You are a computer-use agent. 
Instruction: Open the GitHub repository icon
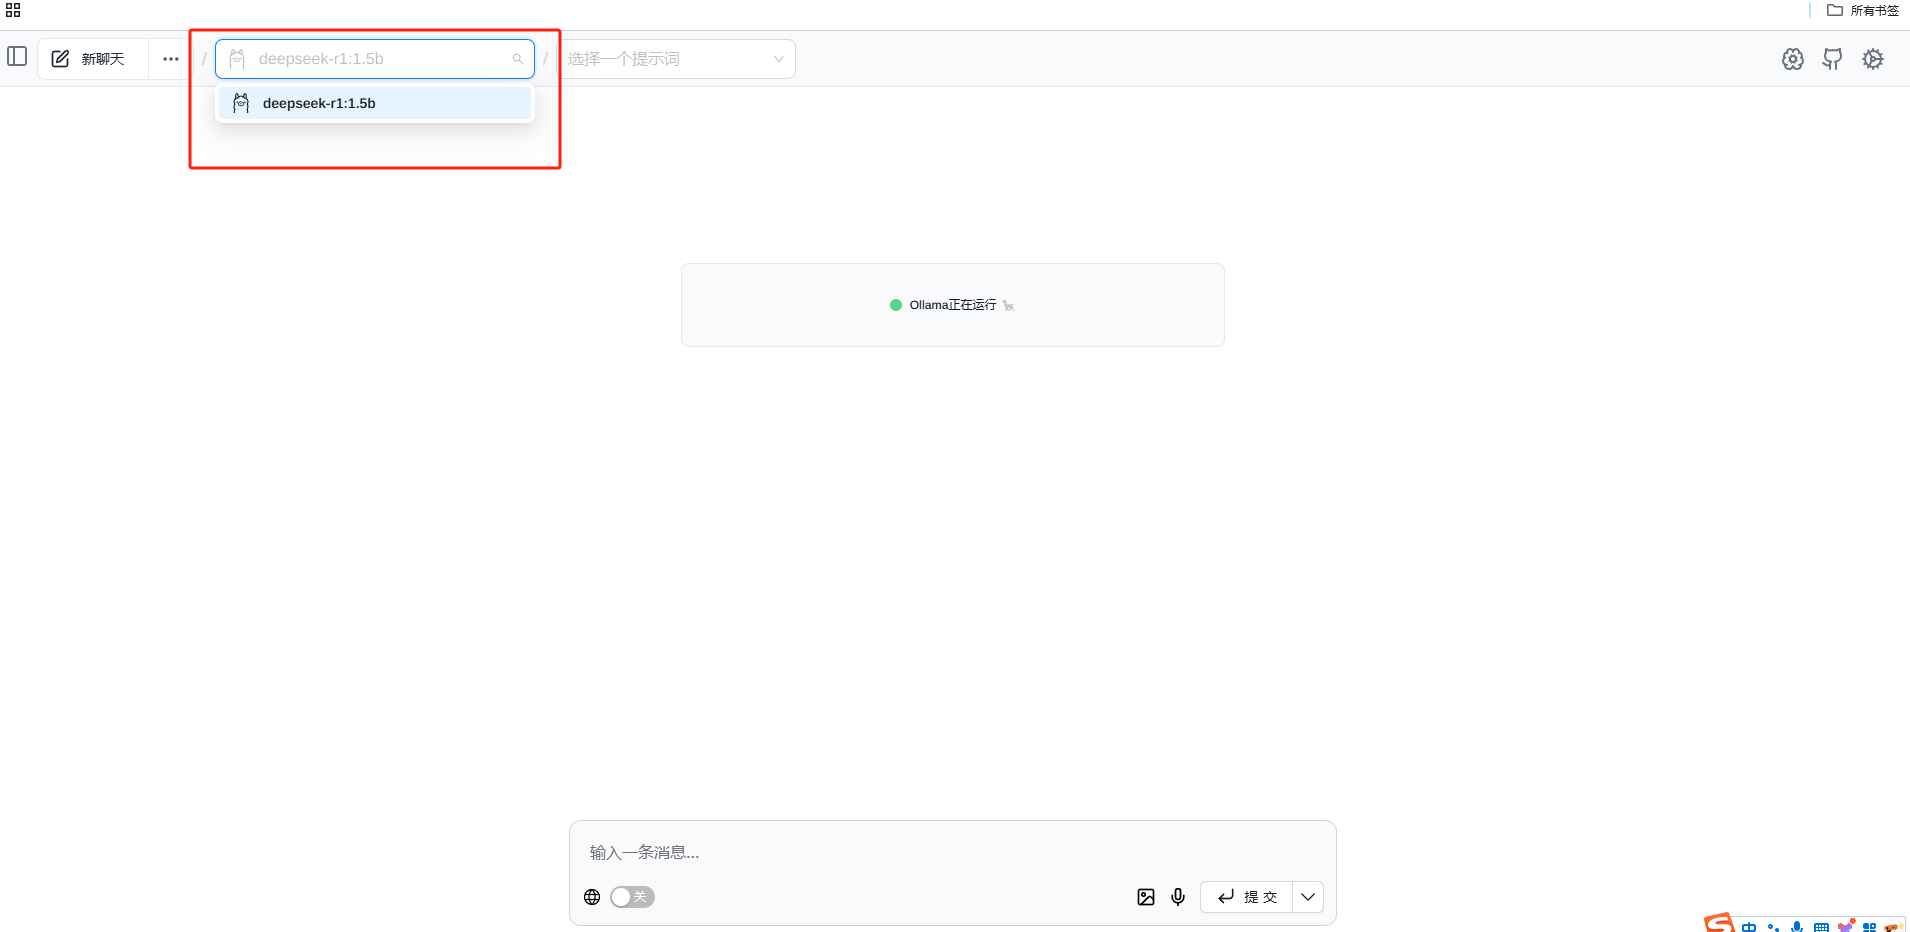coord(1832,59)
